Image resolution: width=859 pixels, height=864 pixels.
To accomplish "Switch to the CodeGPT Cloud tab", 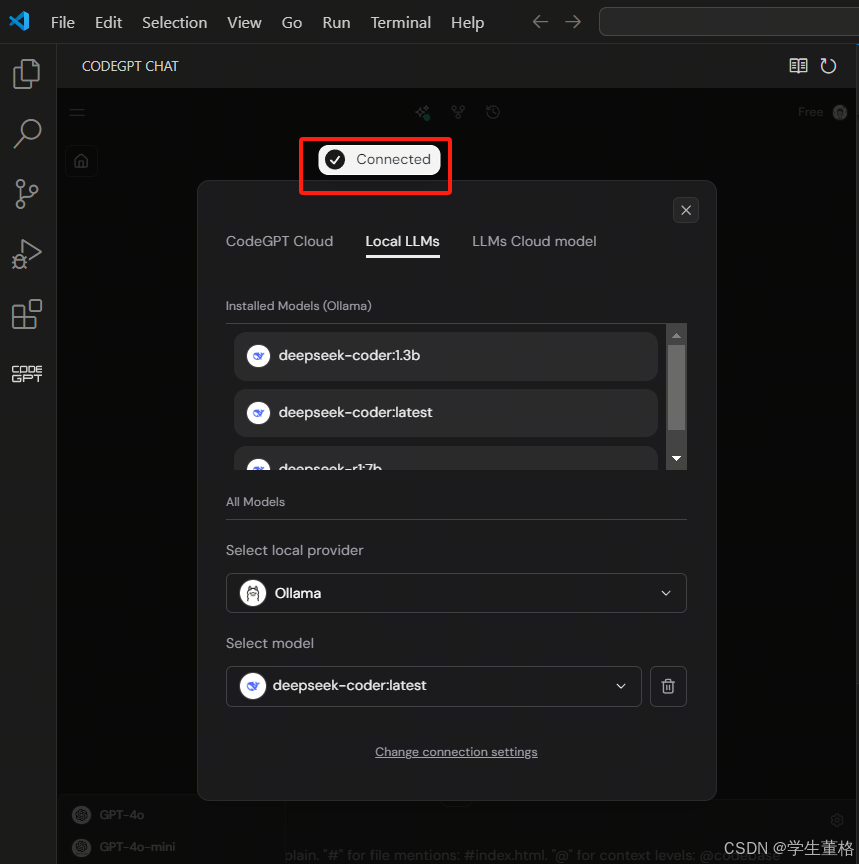I will (x=279, y=241).
